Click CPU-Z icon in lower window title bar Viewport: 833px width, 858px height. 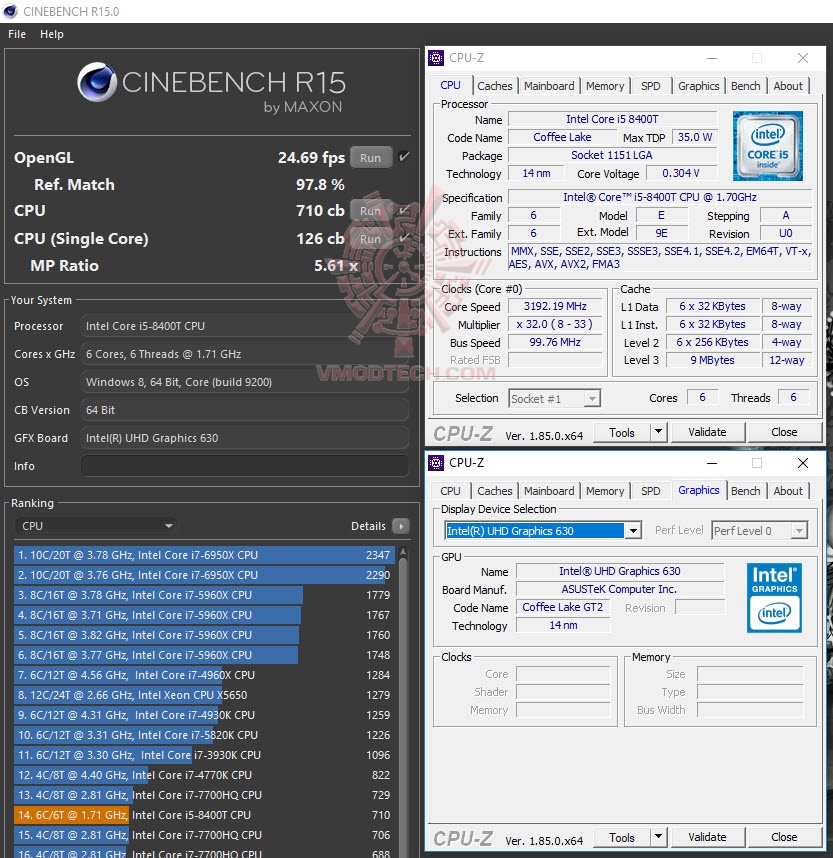[x=436, y=463]
